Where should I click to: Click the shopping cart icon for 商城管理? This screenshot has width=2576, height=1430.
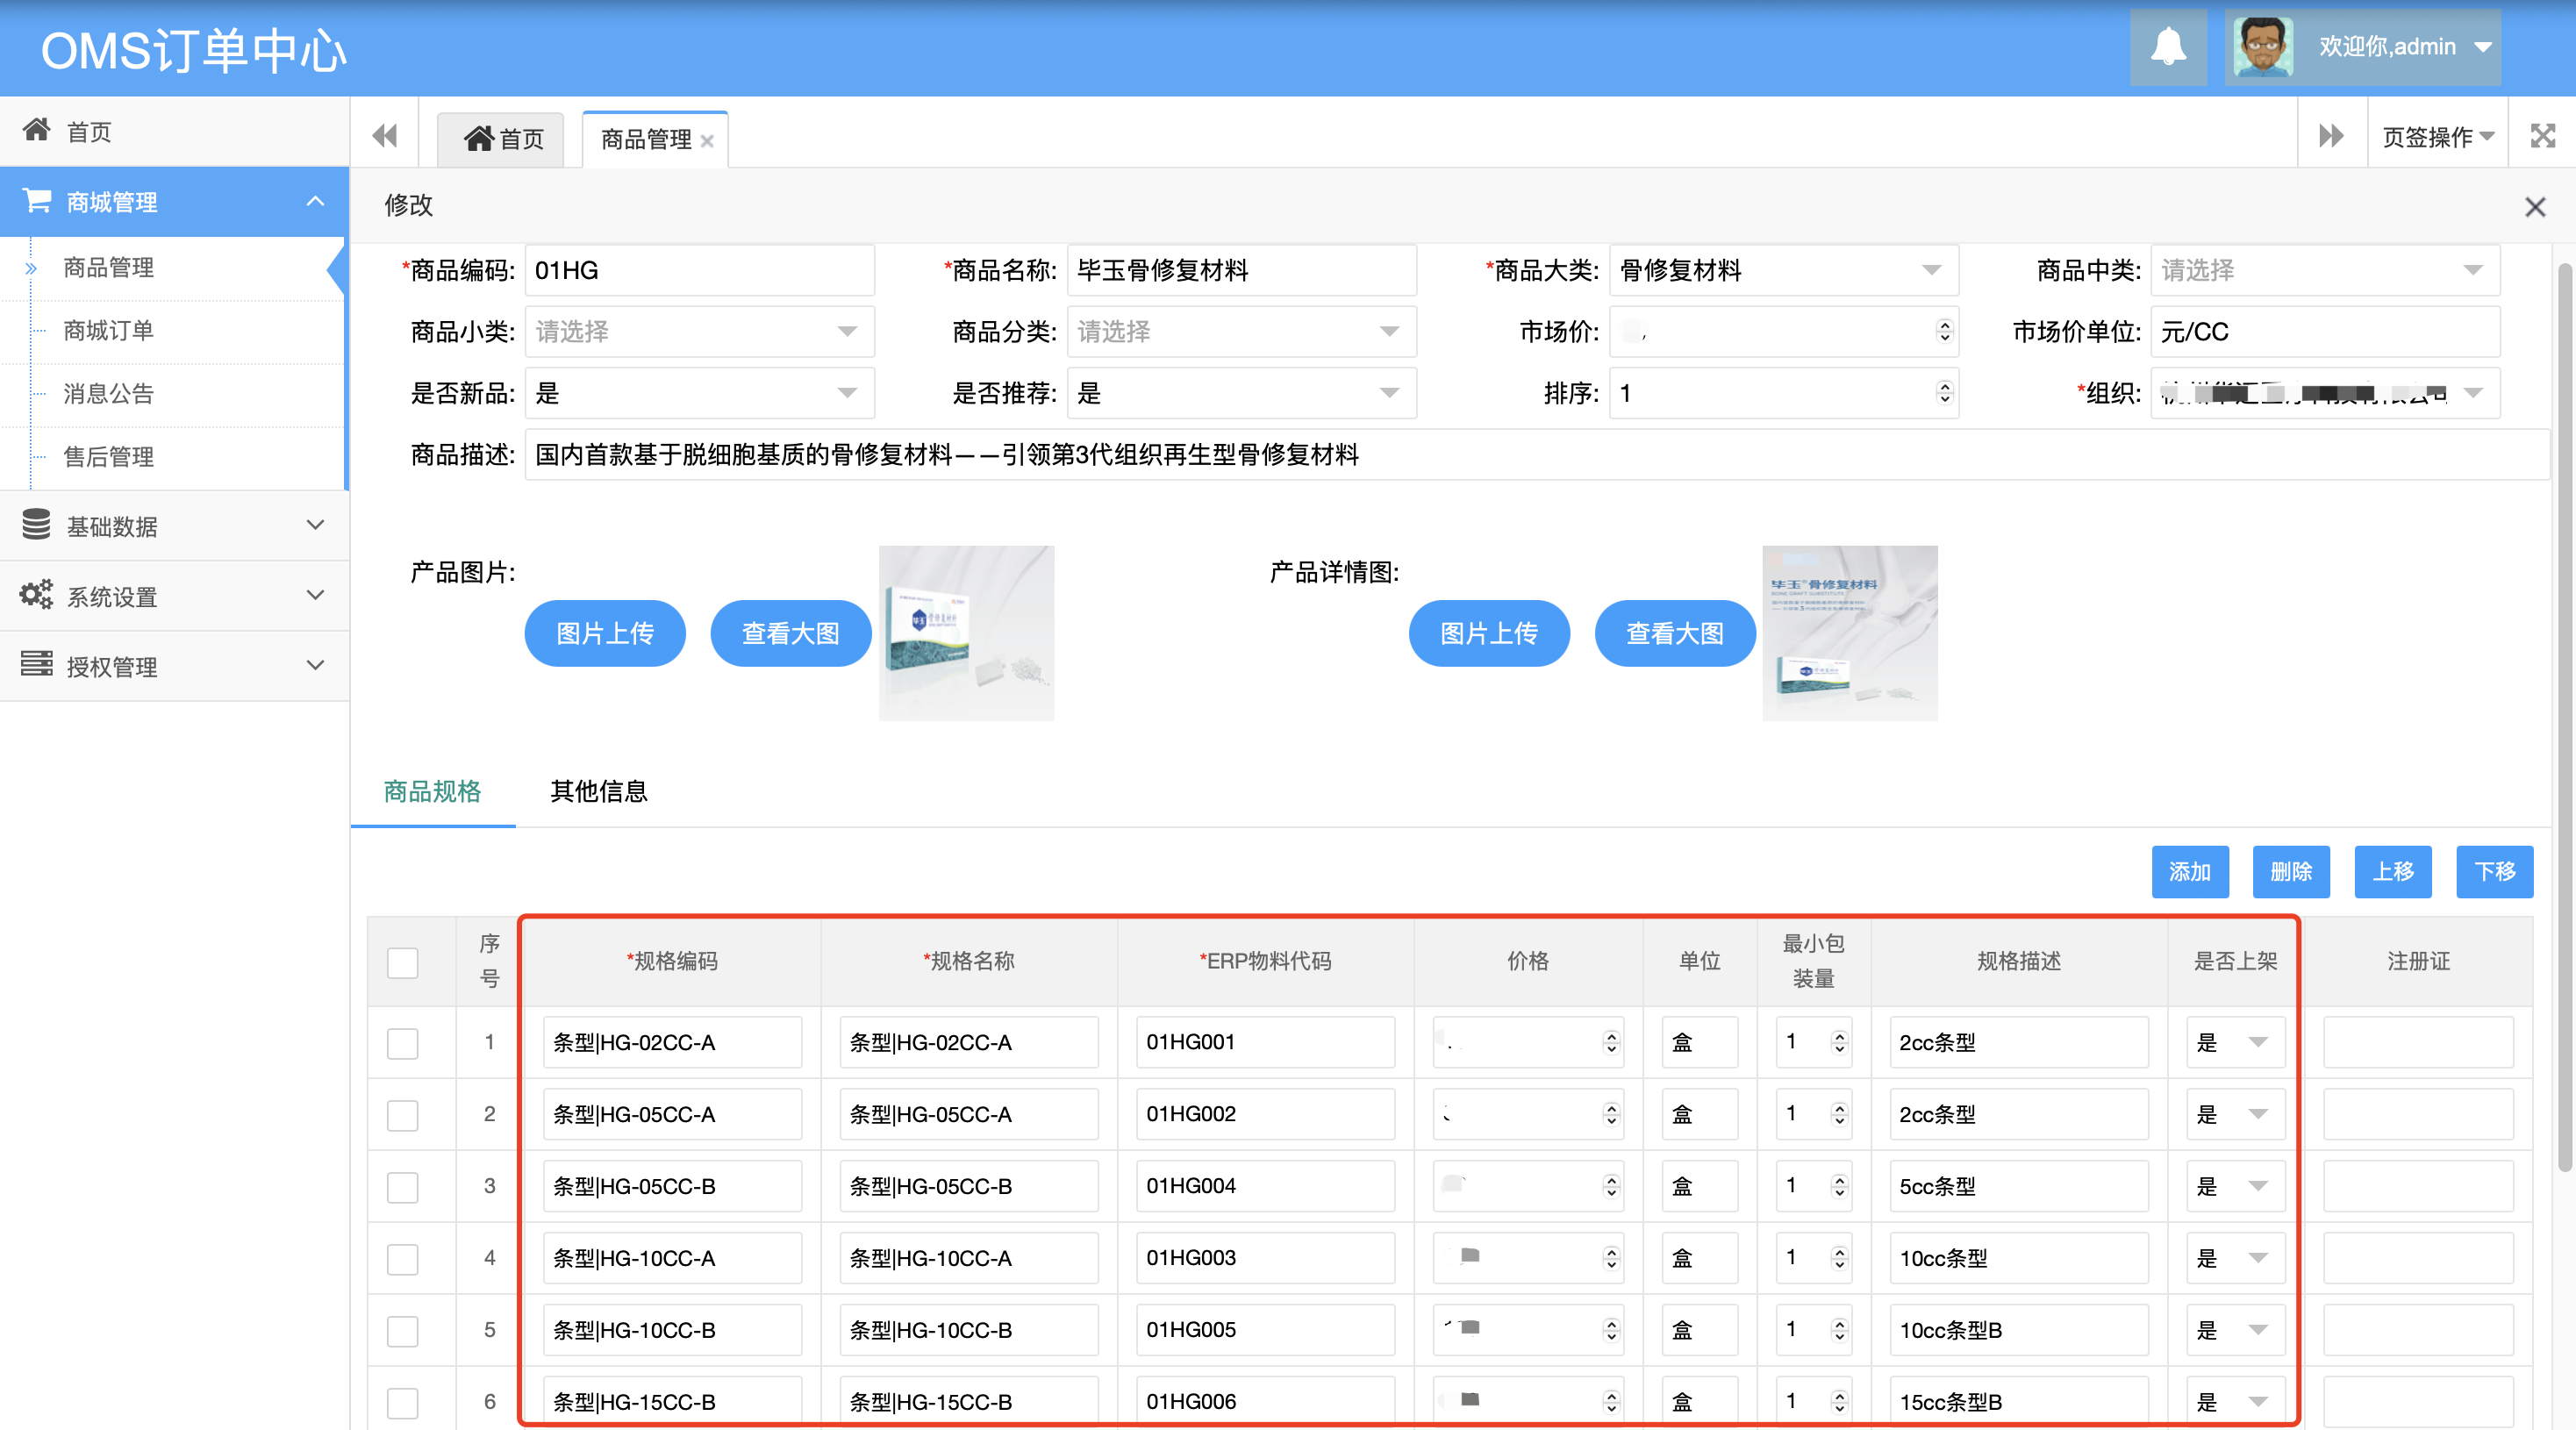[37, 201]
